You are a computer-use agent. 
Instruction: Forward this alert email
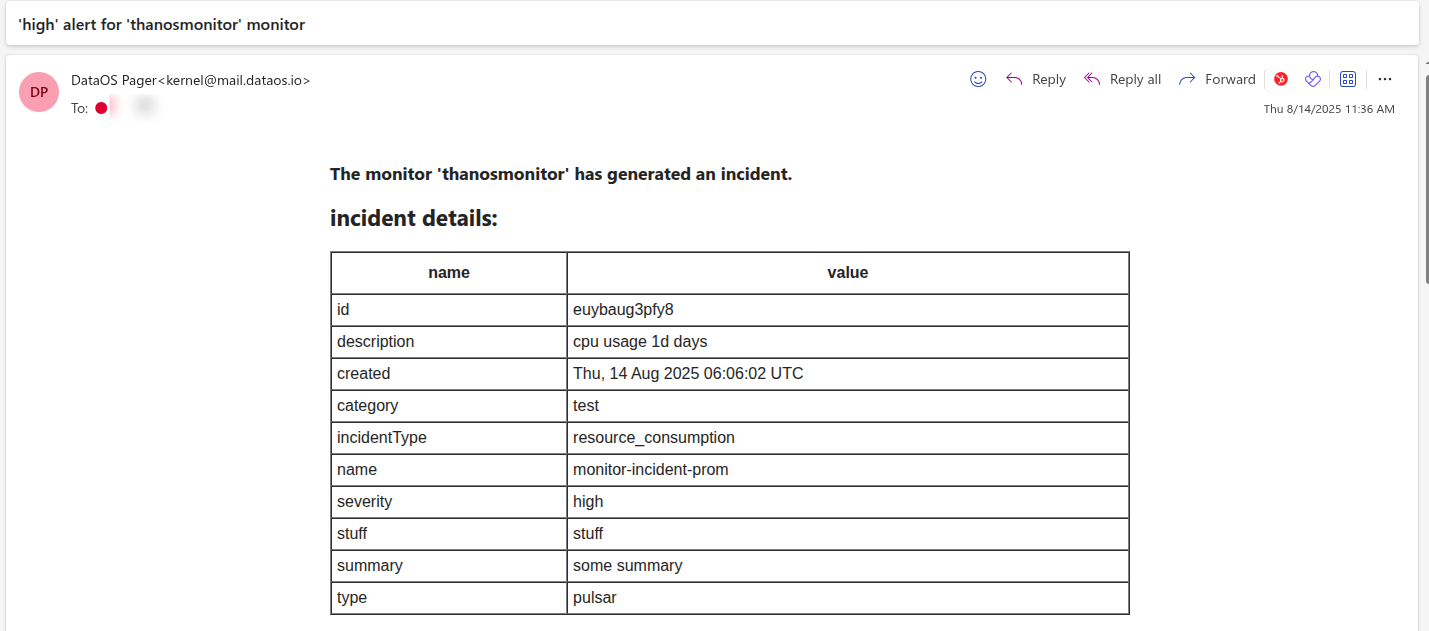coord(1217,79)
